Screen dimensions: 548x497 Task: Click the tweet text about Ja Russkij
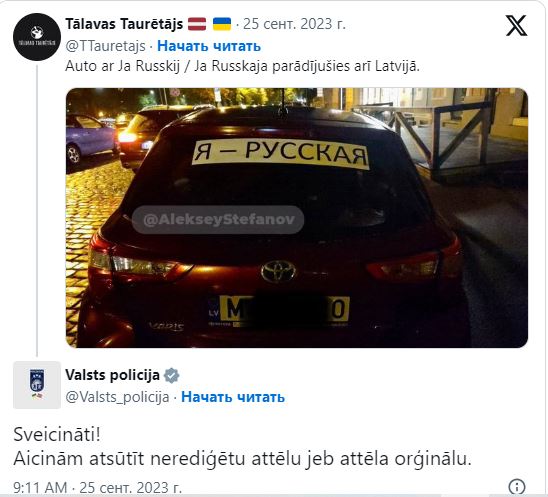click(x=242, y=66)
